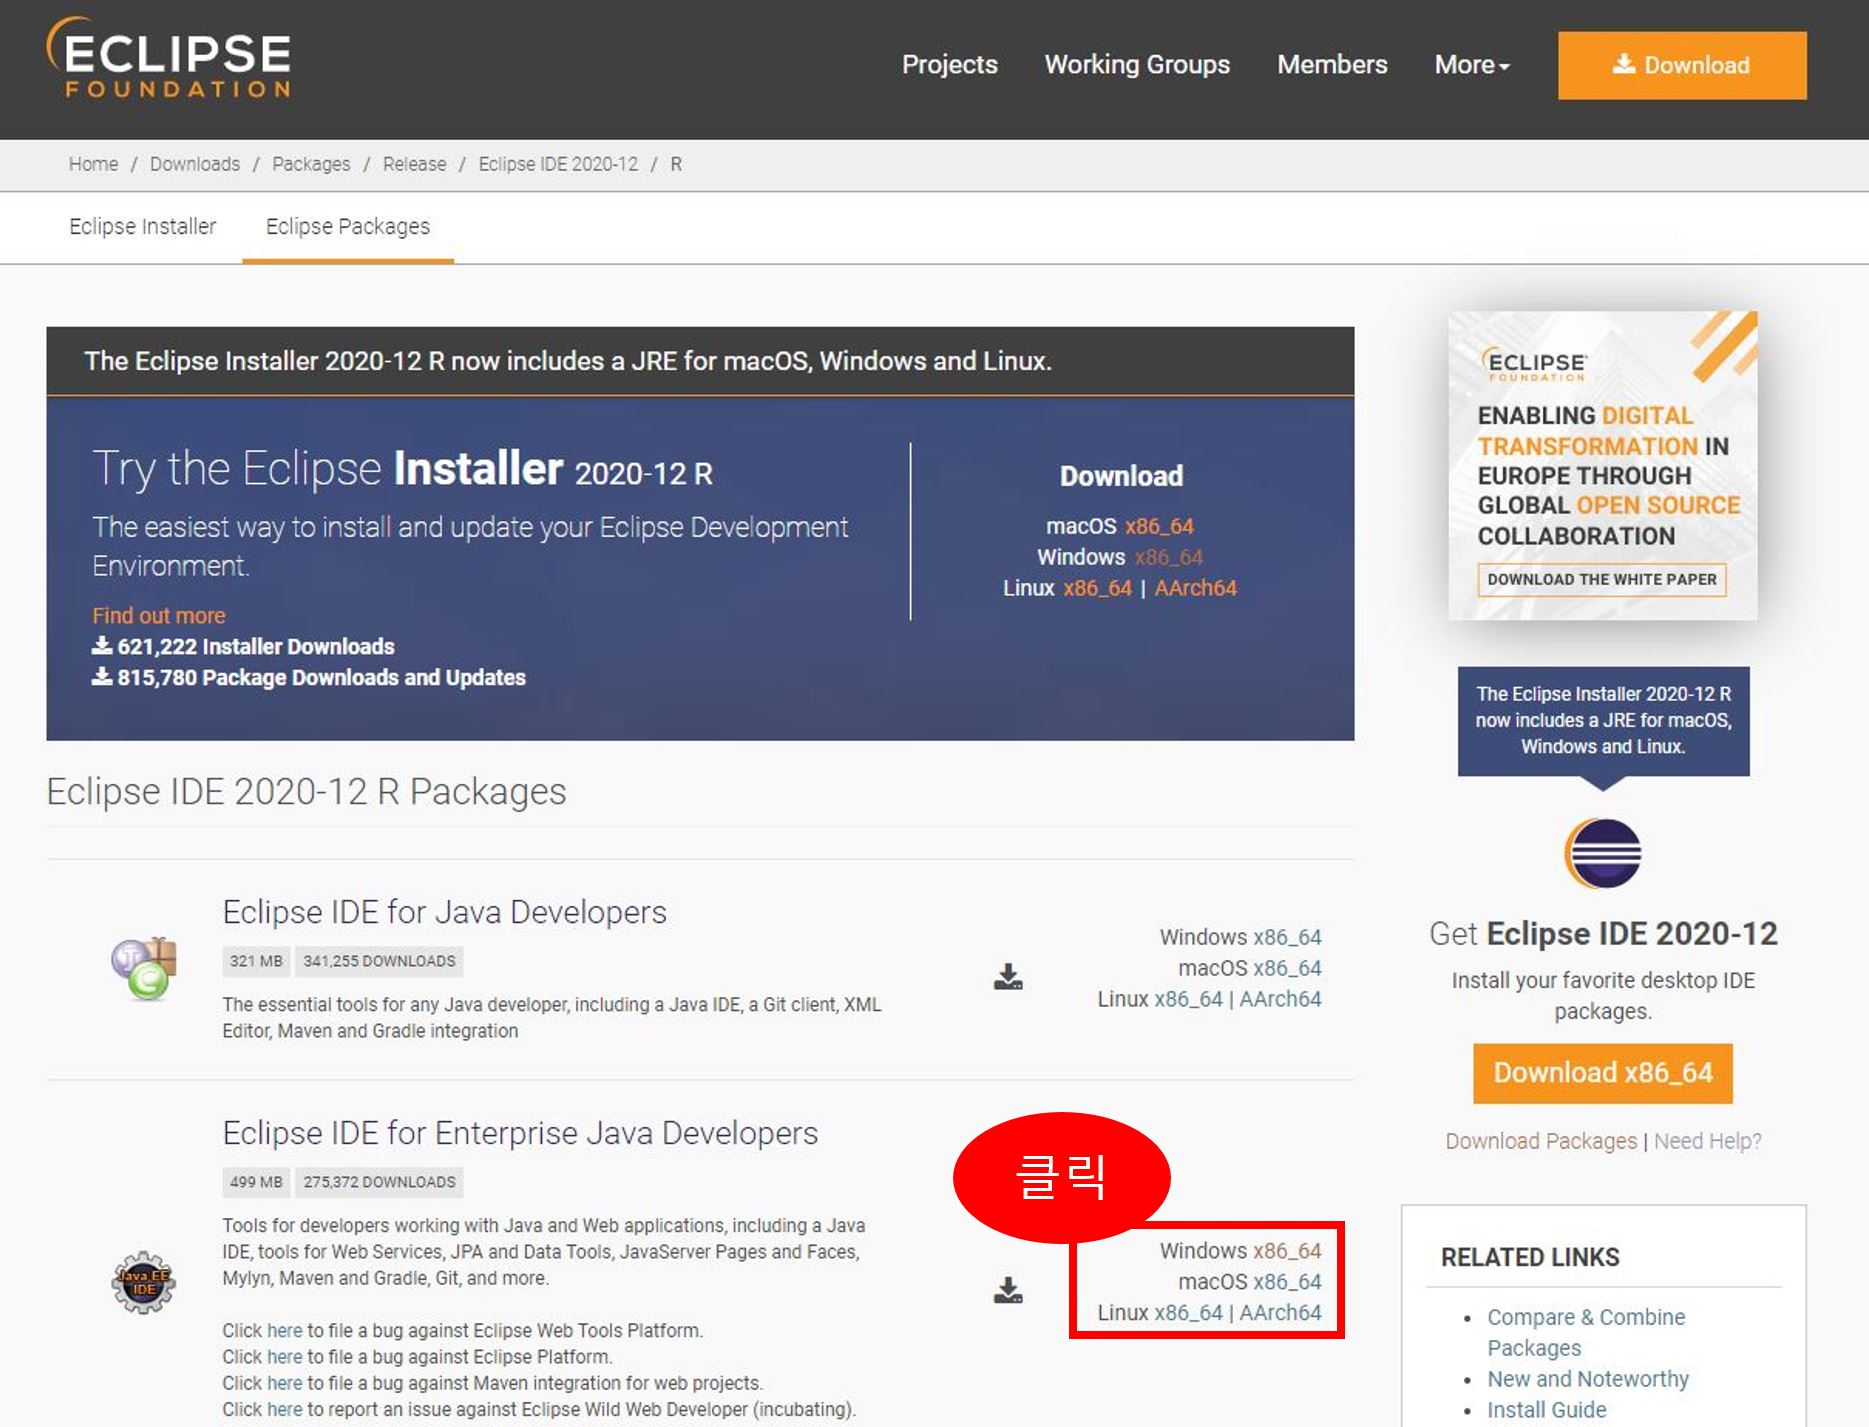Click the 321 MB size badge
Image resolution: width=1869 pixels, height=1427 pixels.
256,961
